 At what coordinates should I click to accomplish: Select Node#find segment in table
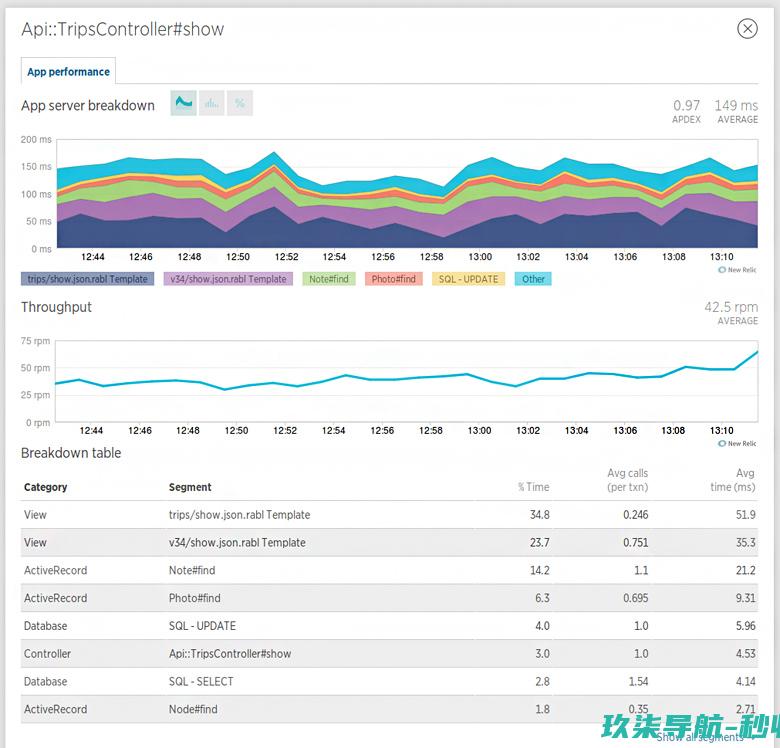click(x=193, y=710)
